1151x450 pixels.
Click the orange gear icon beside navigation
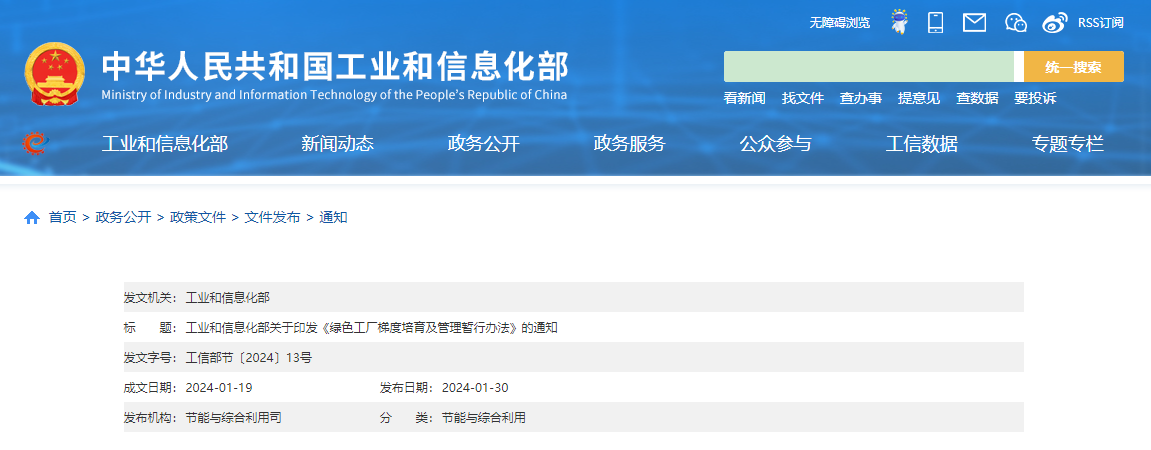35,144
